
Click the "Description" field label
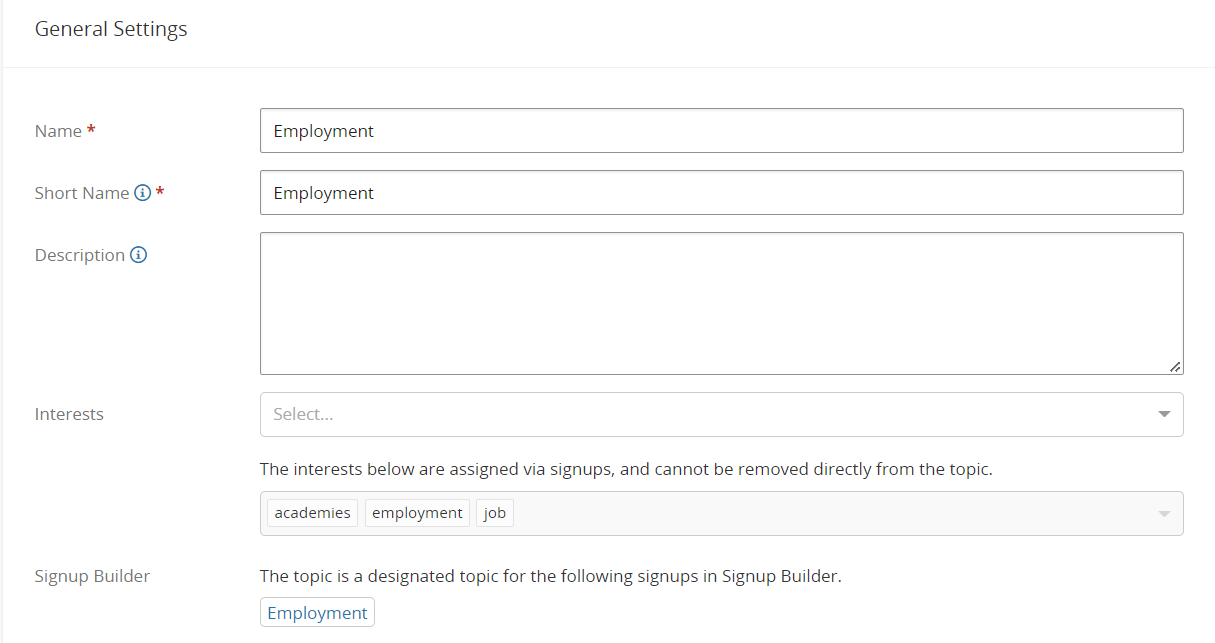(80, 255)
